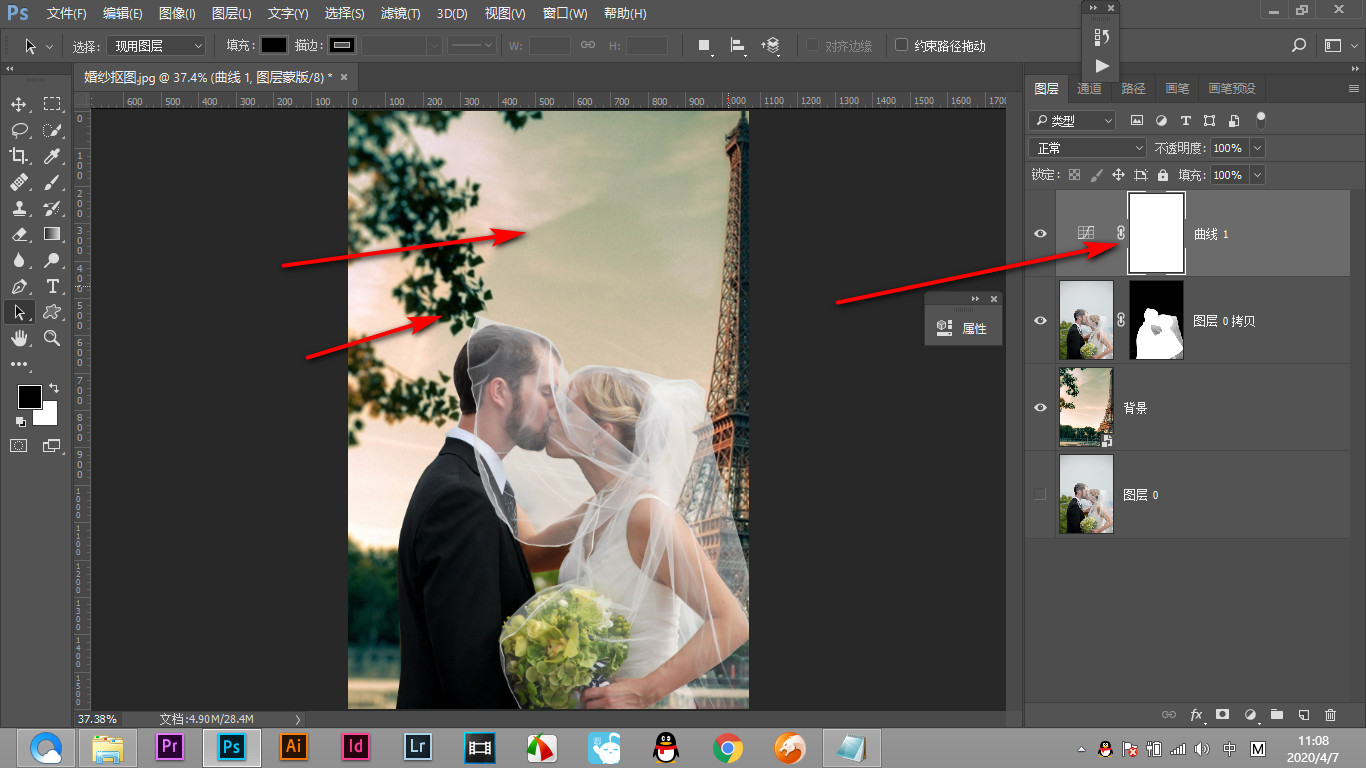Open Adobe Illustrator from the taskbar
Viewport: 1366px width, 768px height.
coord(293,747)
